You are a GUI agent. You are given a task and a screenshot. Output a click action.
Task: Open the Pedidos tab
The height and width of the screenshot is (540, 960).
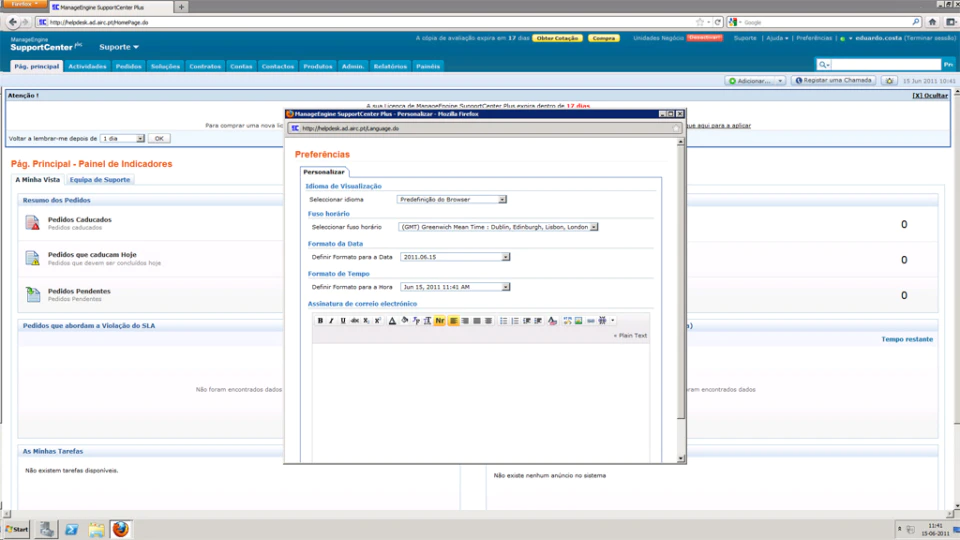129,66
